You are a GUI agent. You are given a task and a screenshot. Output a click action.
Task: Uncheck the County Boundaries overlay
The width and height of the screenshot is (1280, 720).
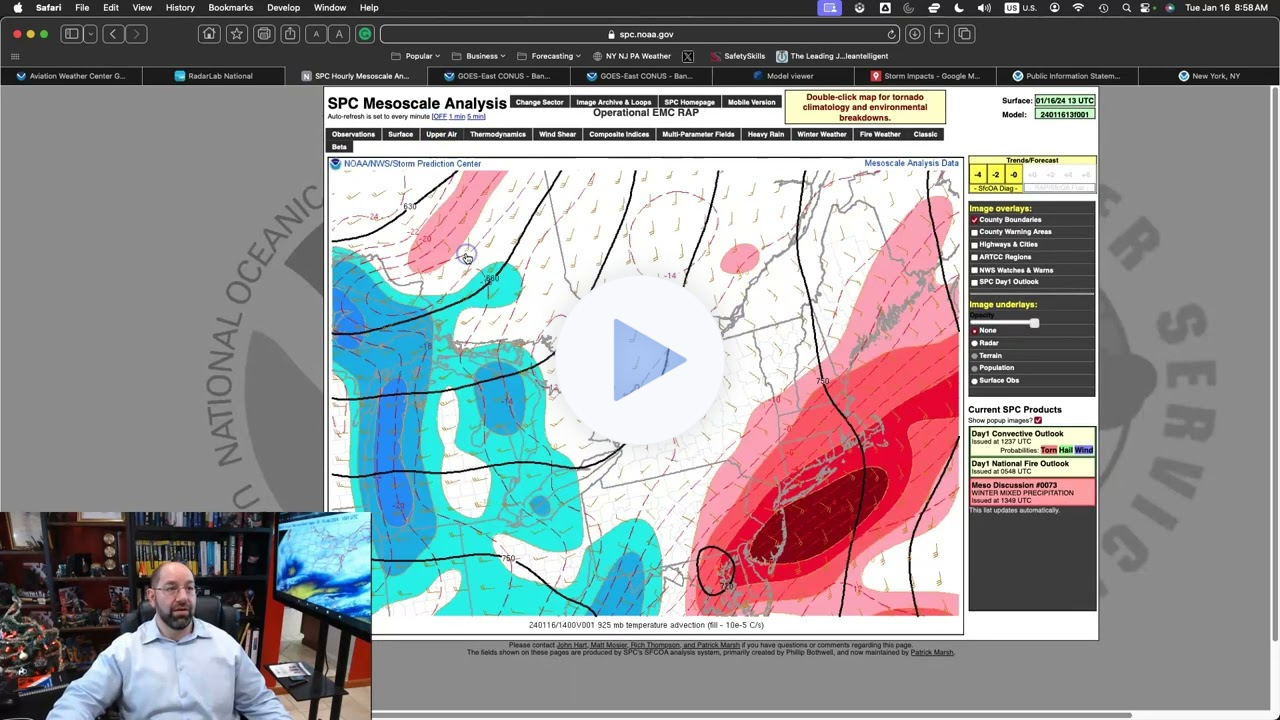point(975,220)
